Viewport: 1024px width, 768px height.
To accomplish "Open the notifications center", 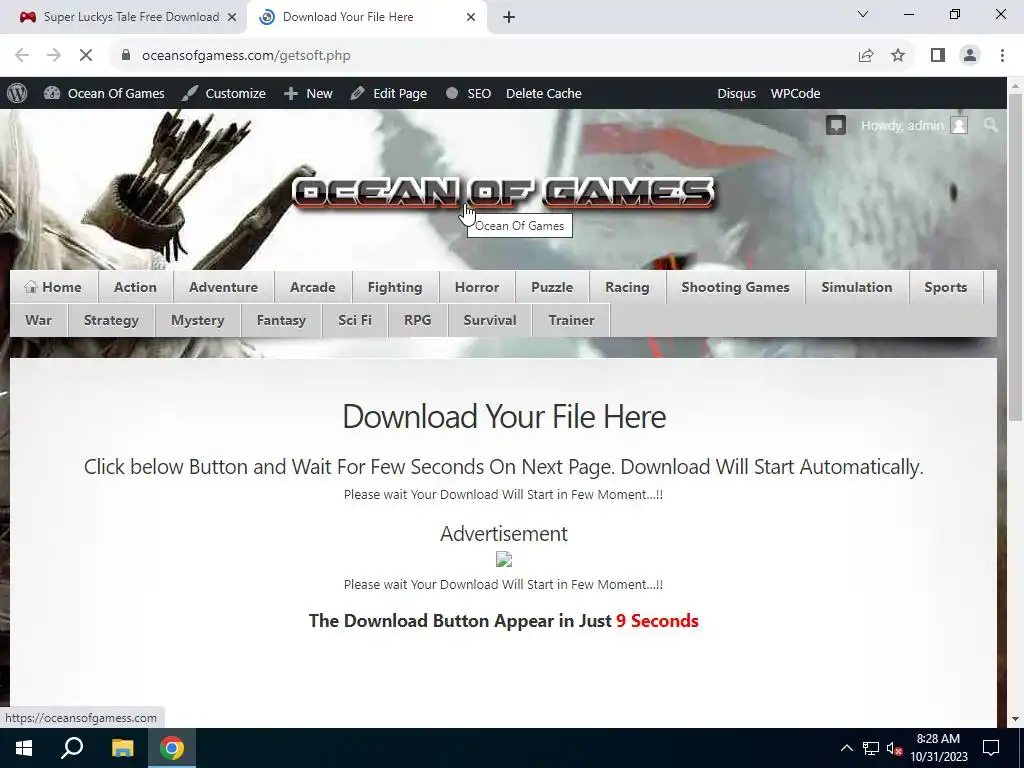I will [x=991, y=748].
